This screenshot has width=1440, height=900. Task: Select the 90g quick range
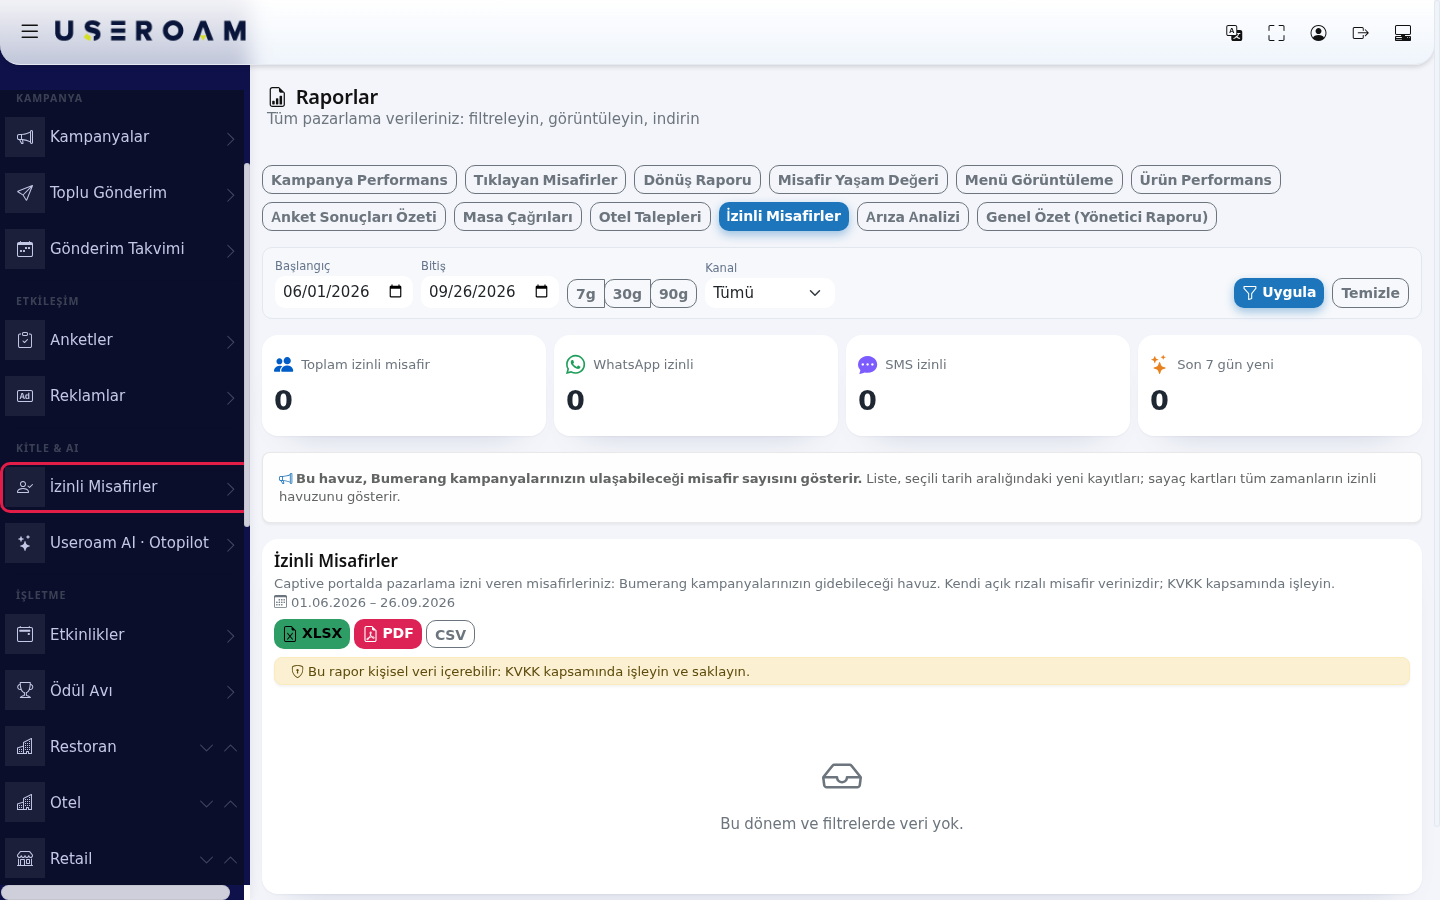[x=673, y=294]
